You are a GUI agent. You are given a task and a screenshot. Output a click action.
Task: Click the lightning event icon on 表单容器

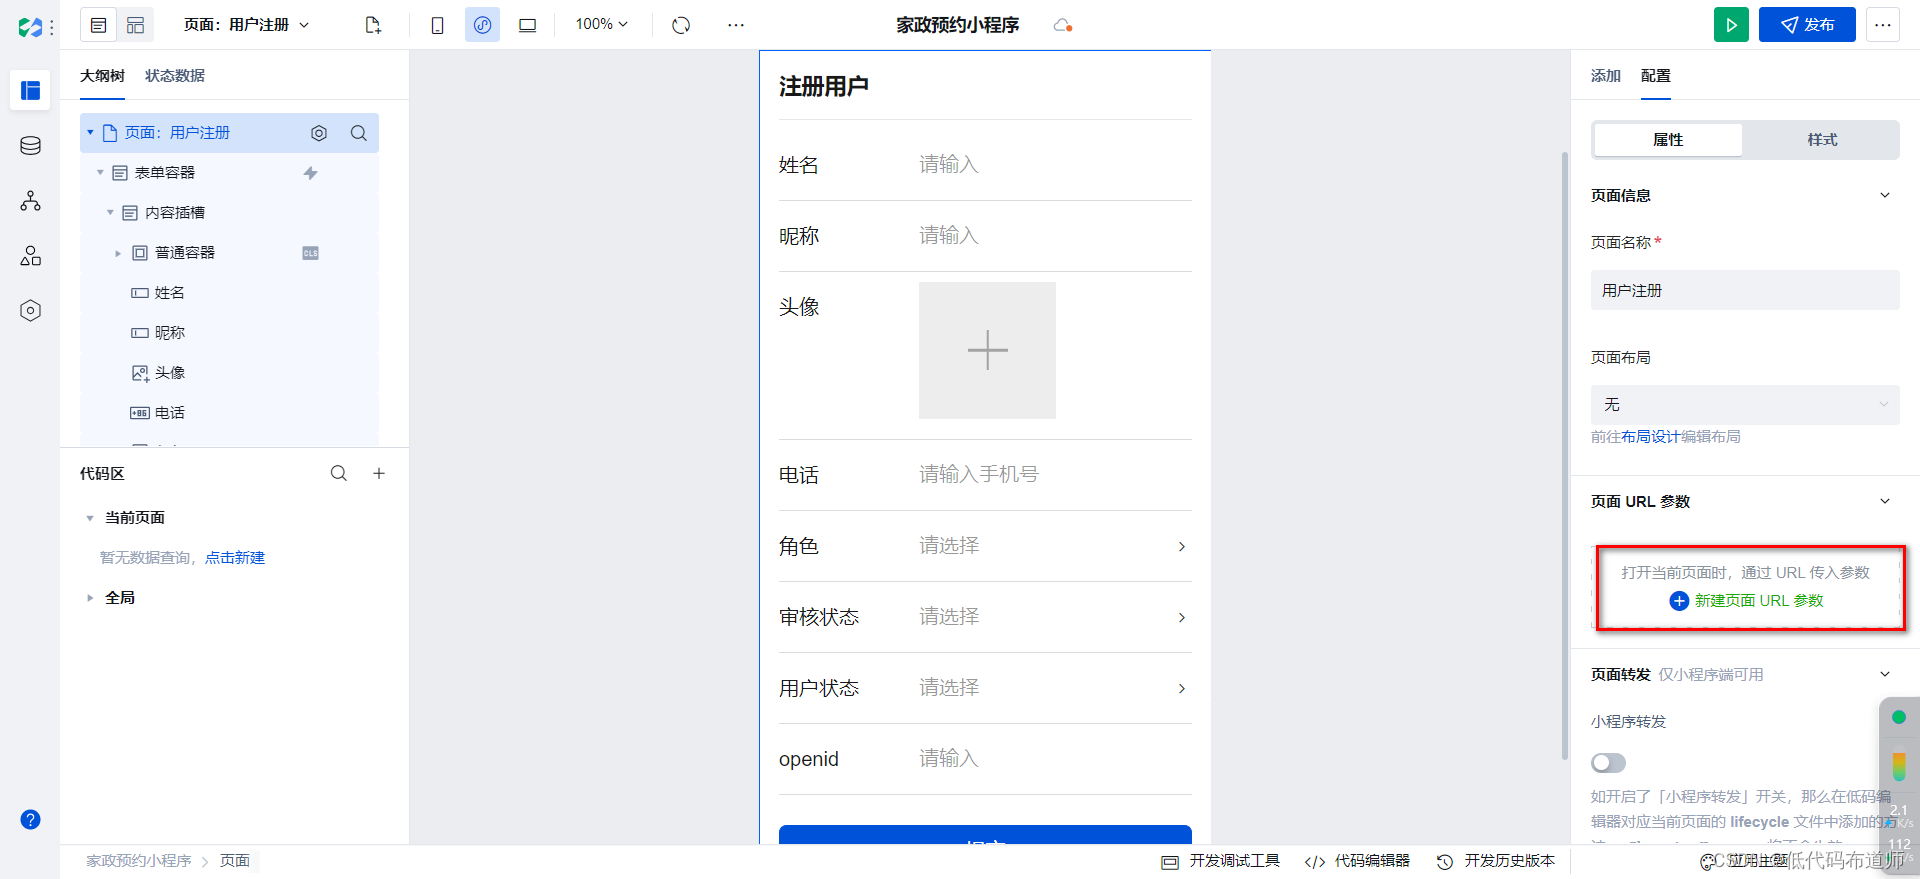(x=311, y=173)
